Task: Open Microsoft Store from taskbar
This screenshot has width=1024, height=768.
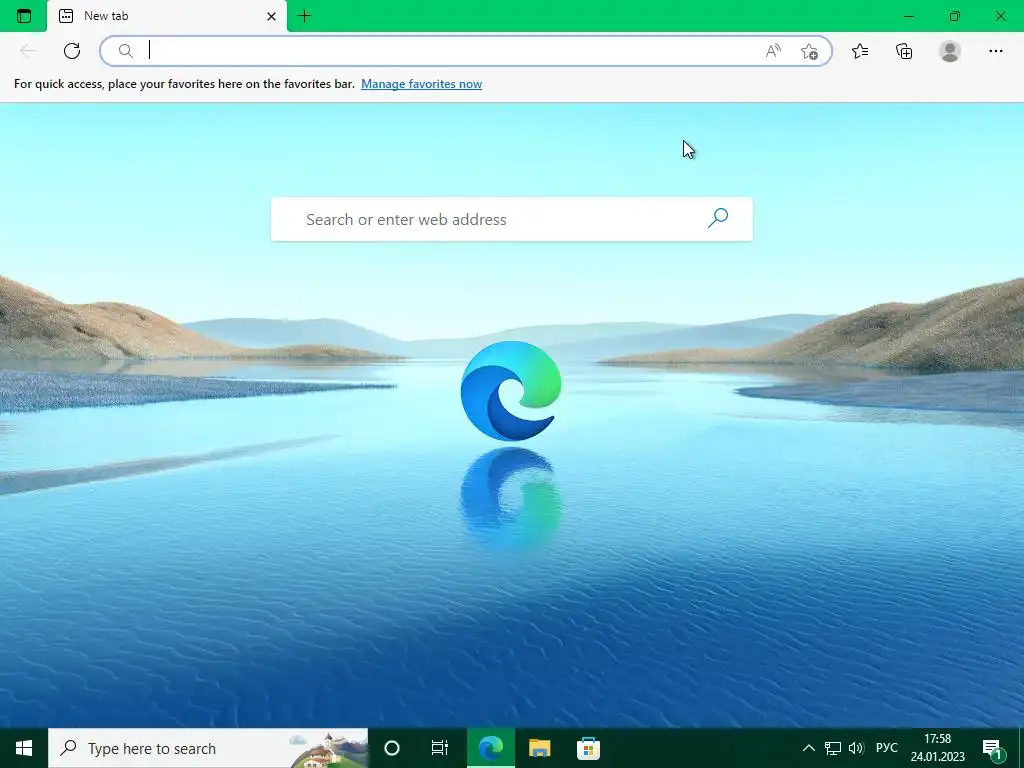Action: [x=588, y=748]
